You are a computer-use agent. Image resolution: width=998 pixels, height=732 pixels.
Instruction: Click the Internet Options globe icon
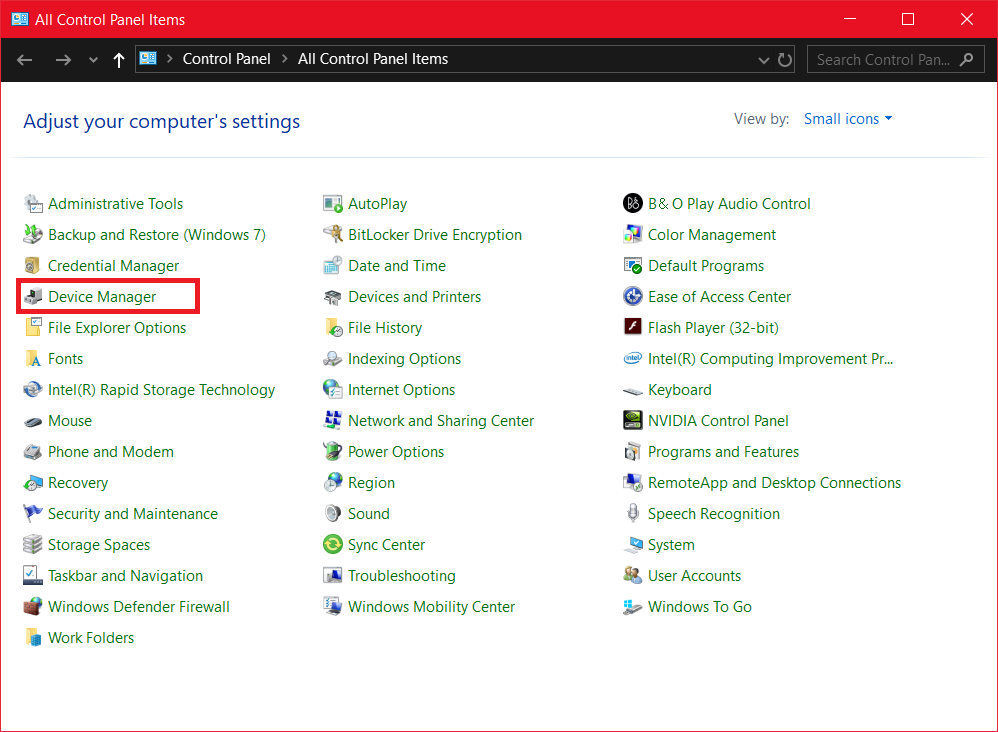(333, 390)
